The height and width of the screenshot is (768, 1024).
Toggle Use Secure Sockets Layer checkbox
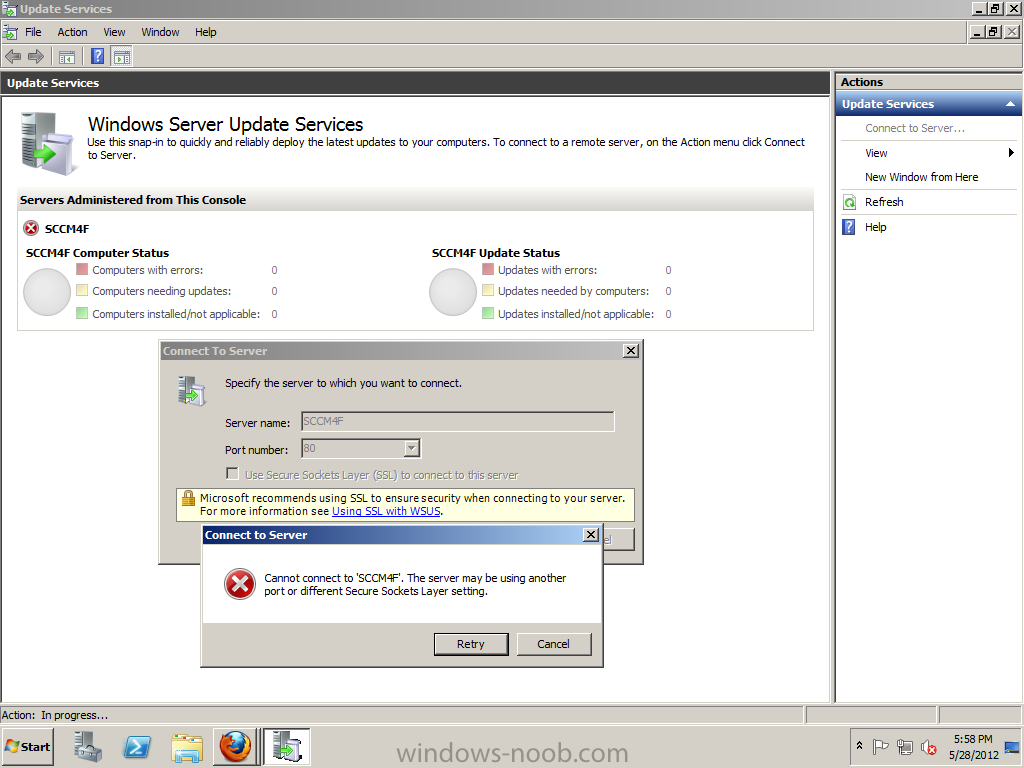[232, 473]
